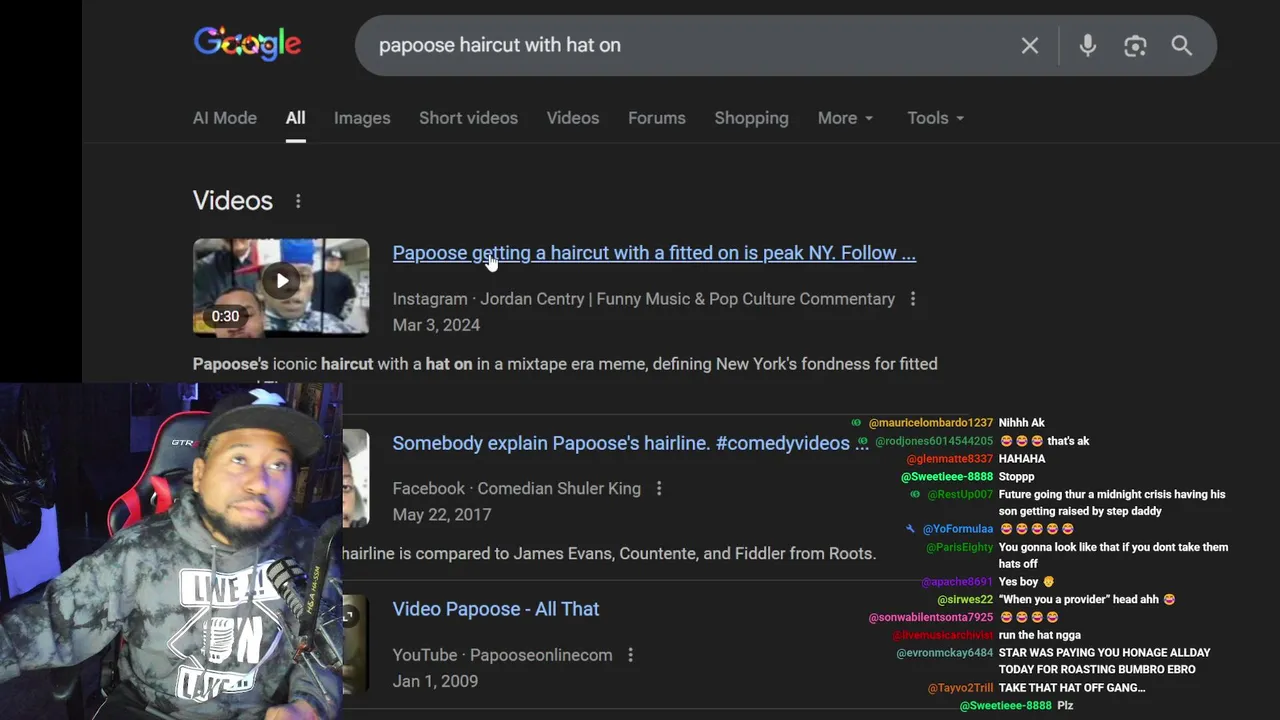Open Short videos tab
Viewport: 1280px width, 720px height.
[x=468, y=118]
